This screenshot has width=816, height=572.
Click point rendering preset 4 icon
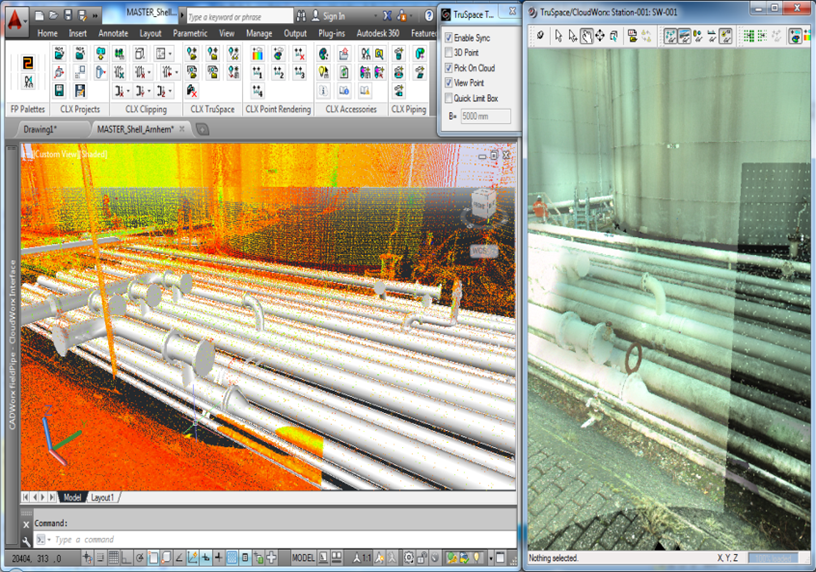(x=258, y=91)
